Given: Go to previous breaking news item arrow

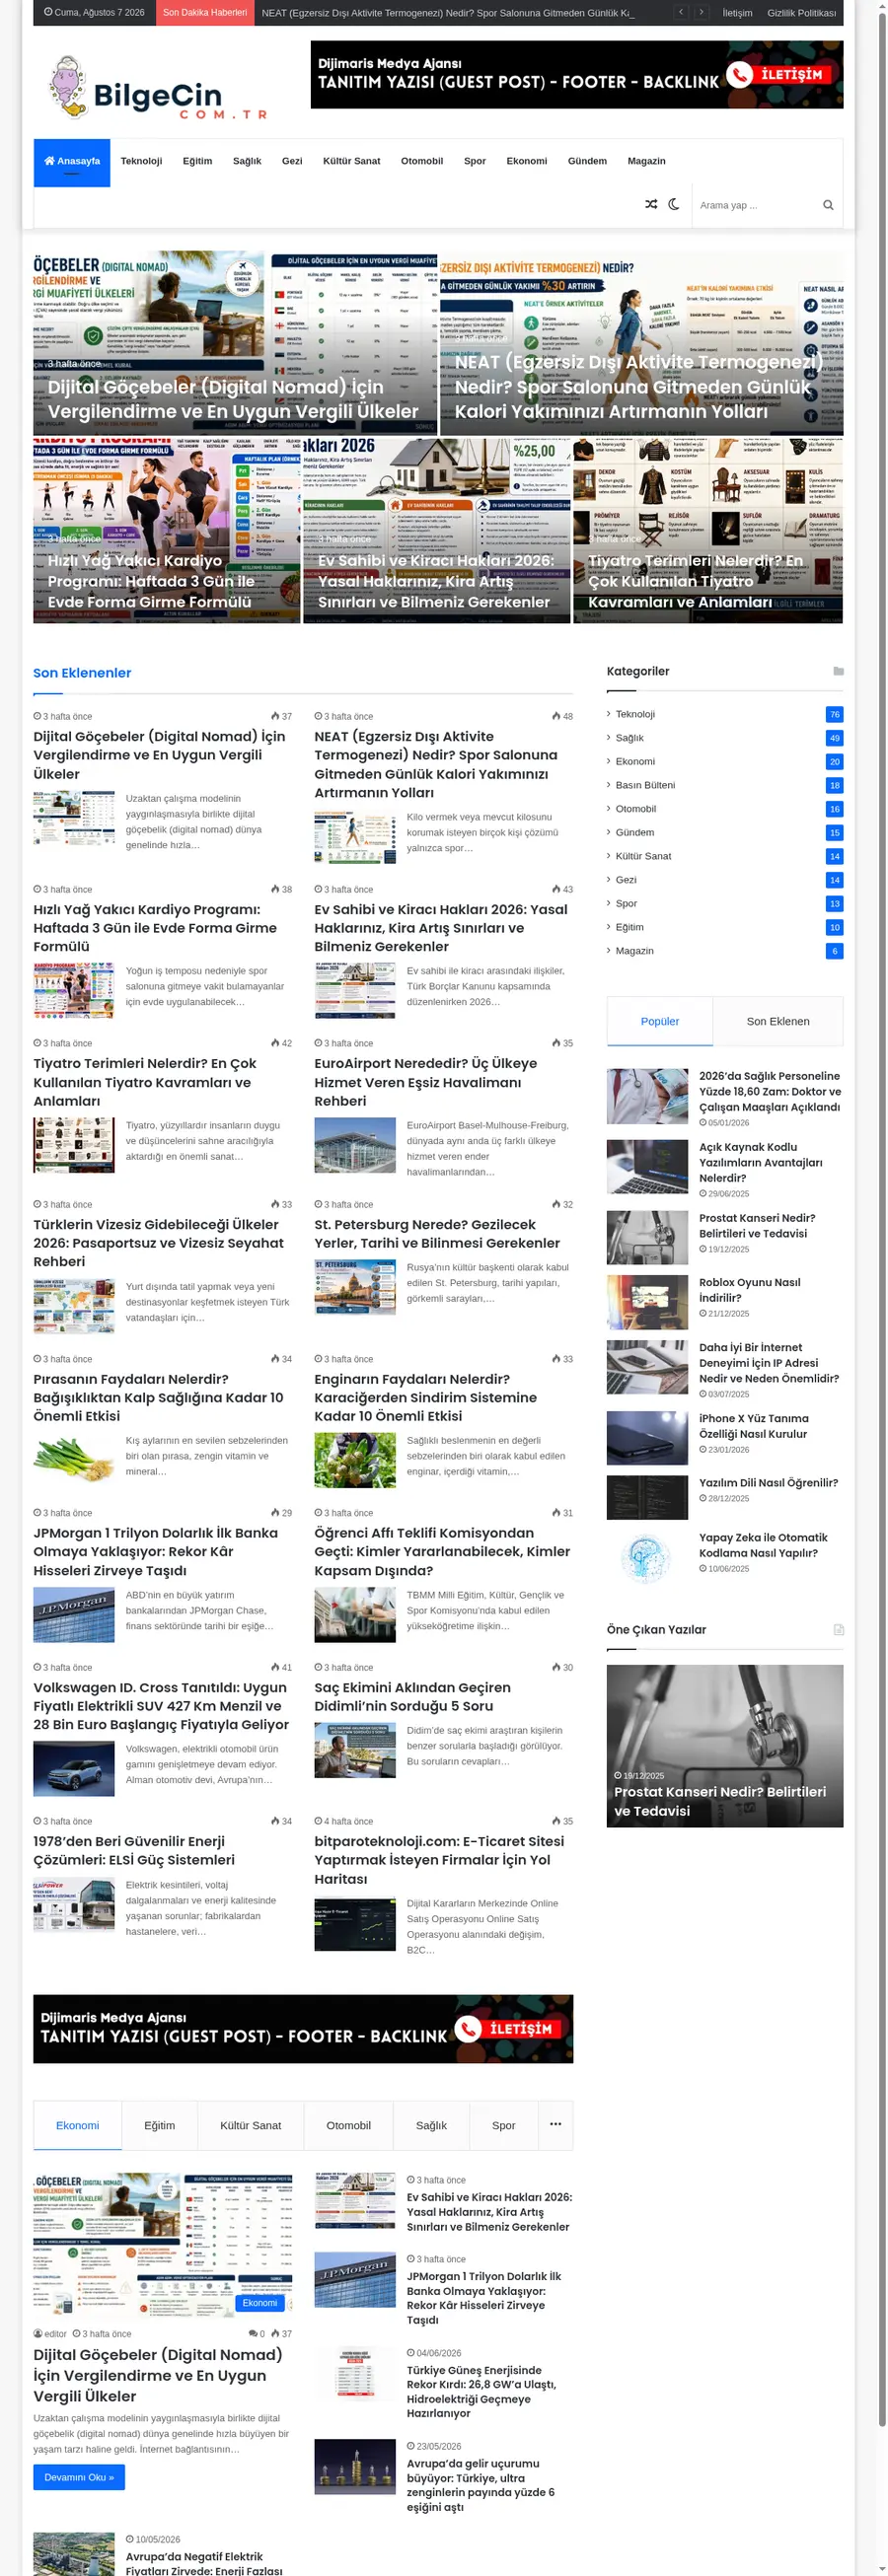Looking at the screenshot, I should pyautogui.click(x=681, y=12).
